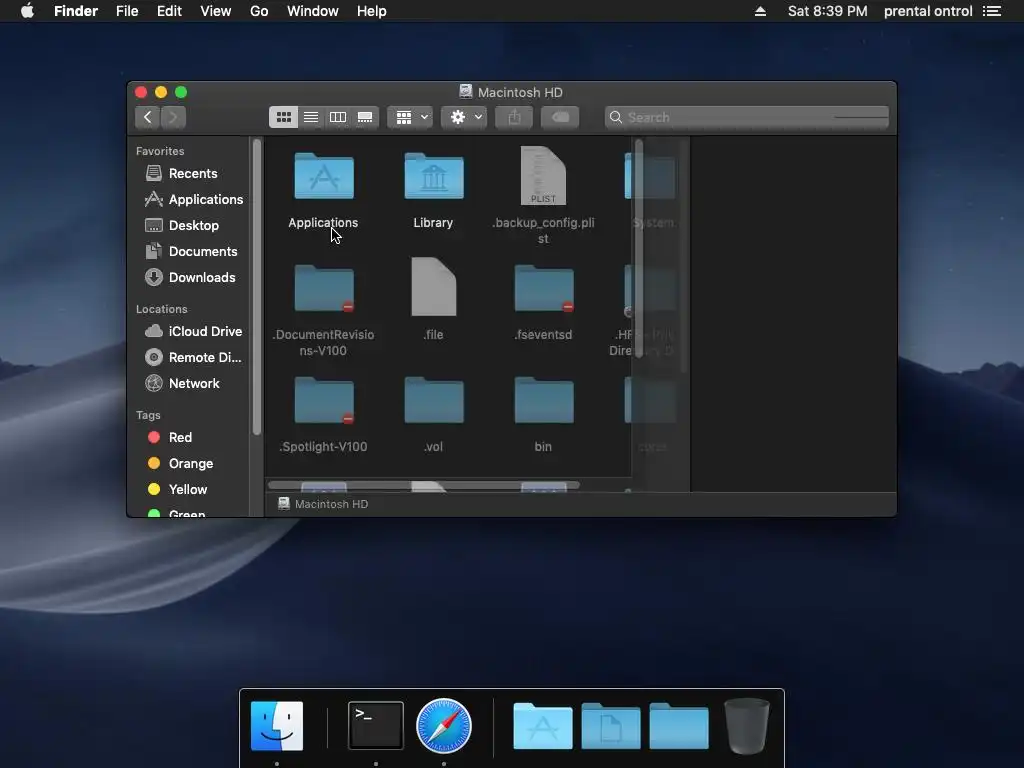Click the Macintosh HD title bar icon
Image resolution: width=1024 pixels, height=768 pixels.
[466, 91]
